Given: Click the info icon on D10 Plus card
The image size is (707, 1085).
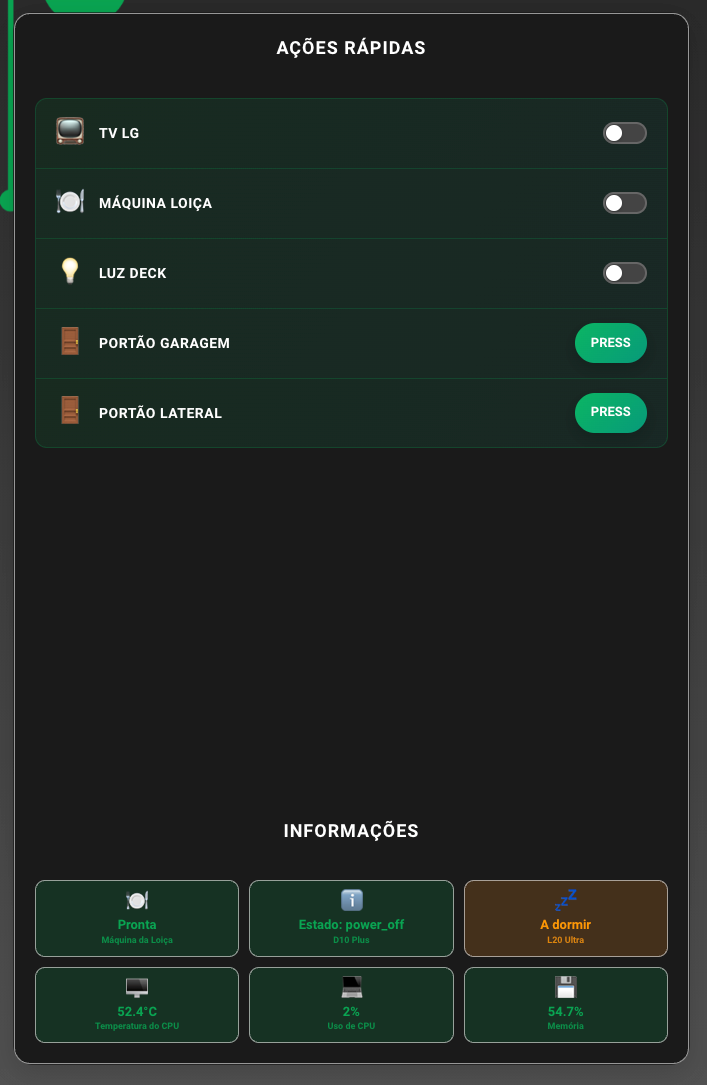Looking at the screenshot, I should coord(352,900).
